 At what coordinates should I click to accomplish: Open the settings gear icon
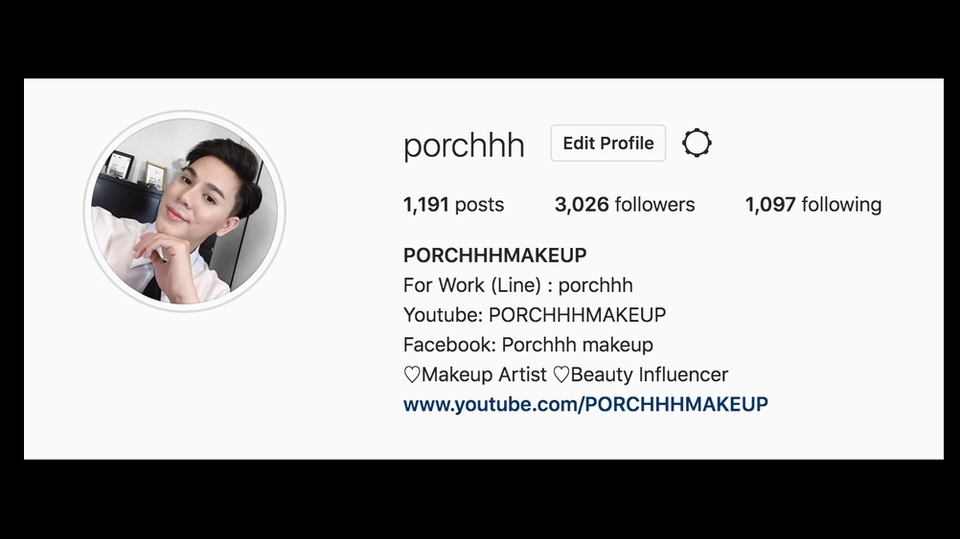click(697, 143)
